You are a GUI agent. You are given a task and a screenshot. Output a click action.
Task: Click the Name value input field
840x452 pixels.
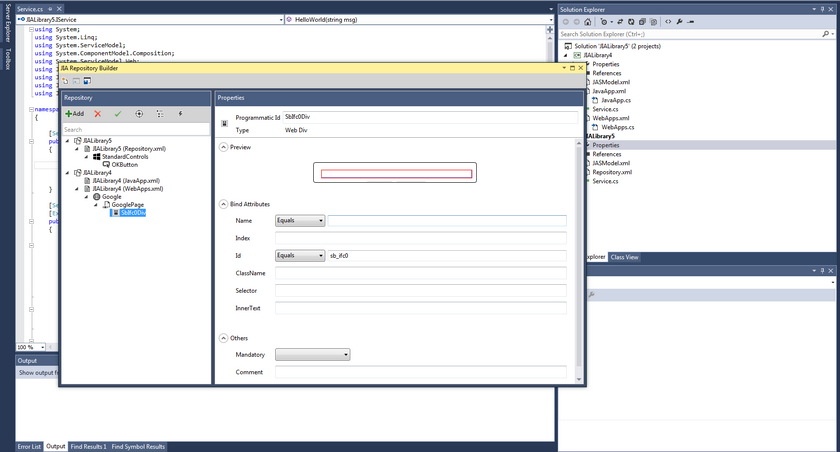click(447, 221)
